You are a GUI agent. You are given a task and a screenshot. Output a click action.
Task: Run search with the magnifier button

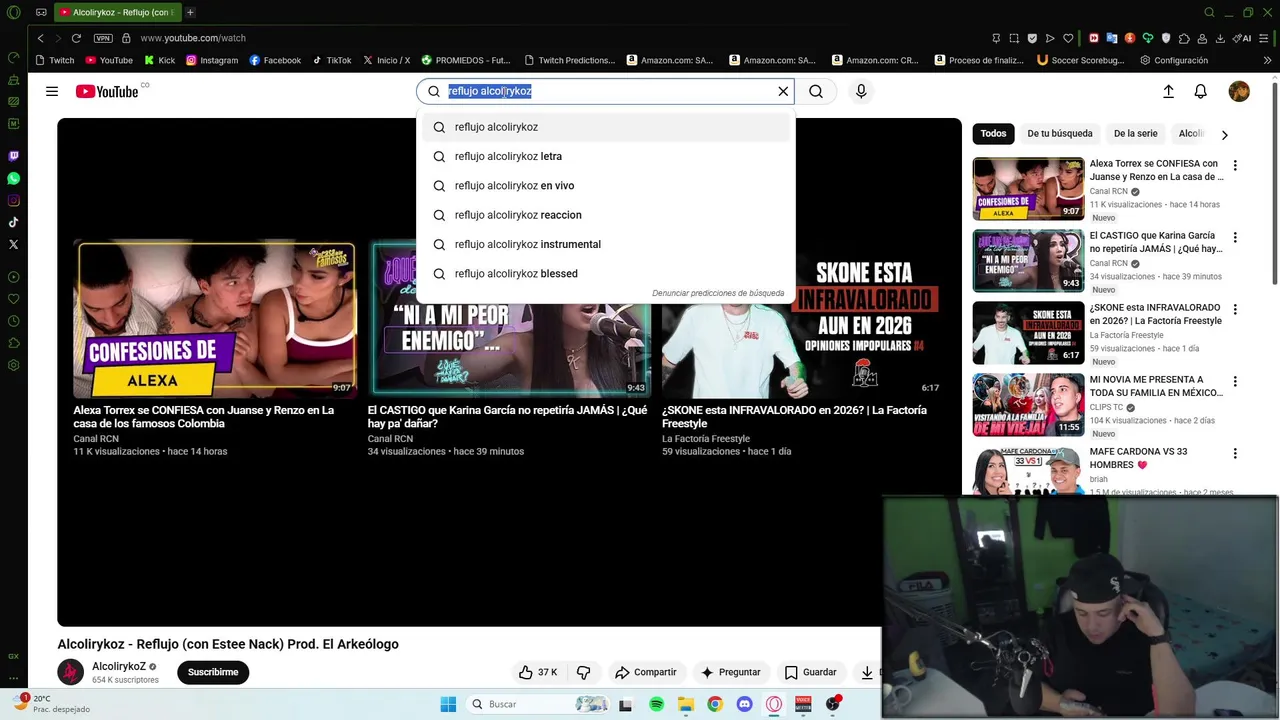(816, 91)
